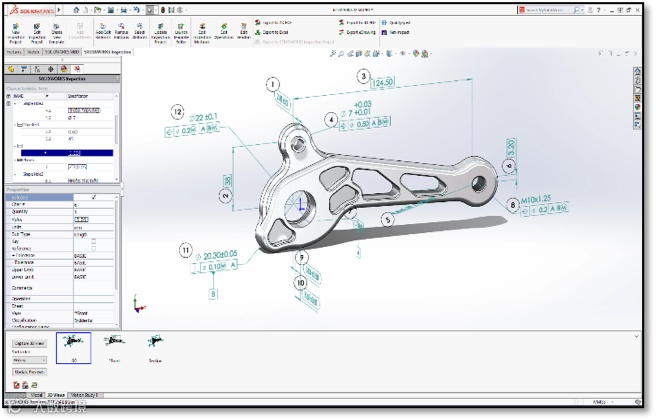656x420 pixels.
Task: Open the FeatureManager tab icon in left panel
Action: pyautogui.click(x=11, y=69)
